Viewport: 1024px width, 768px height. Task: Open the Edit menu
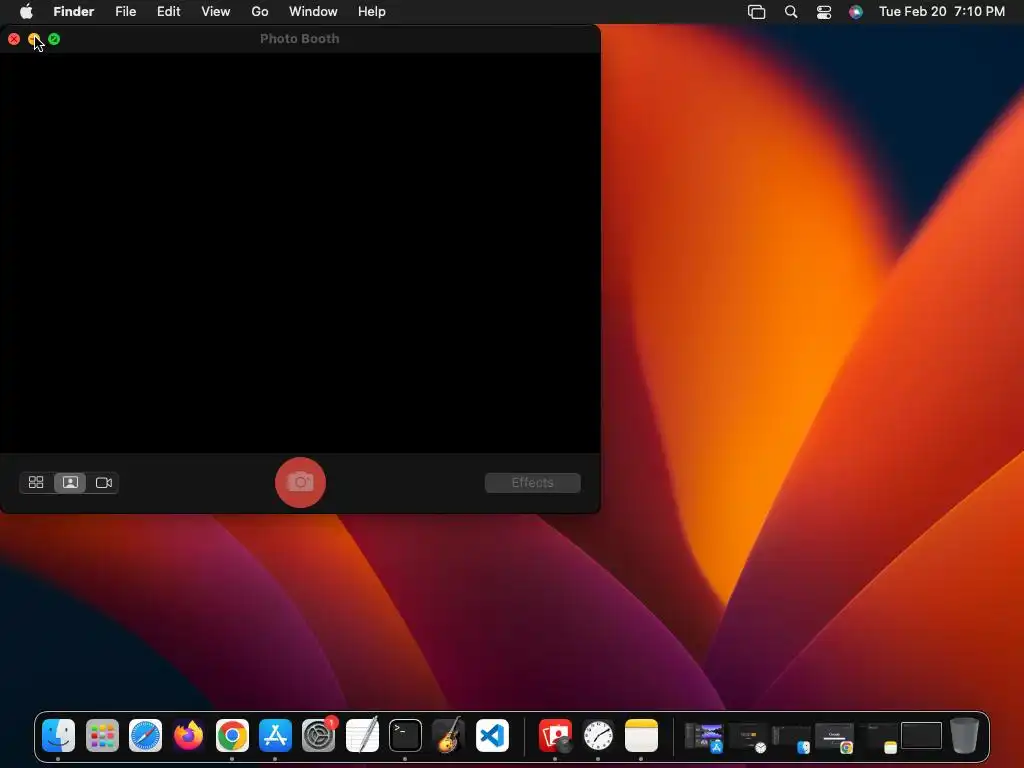click(168, 12)
